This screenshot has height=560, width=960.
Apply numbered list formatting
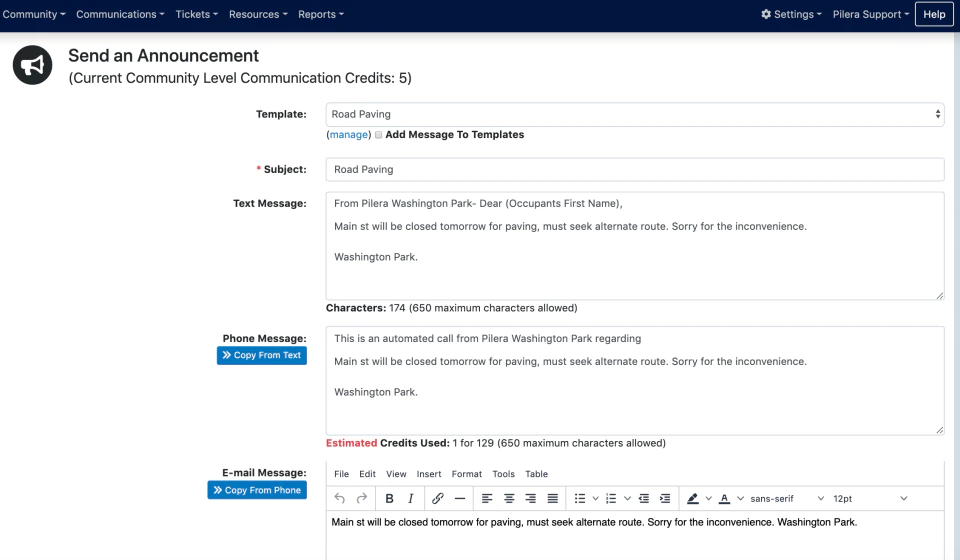[611, 499]
